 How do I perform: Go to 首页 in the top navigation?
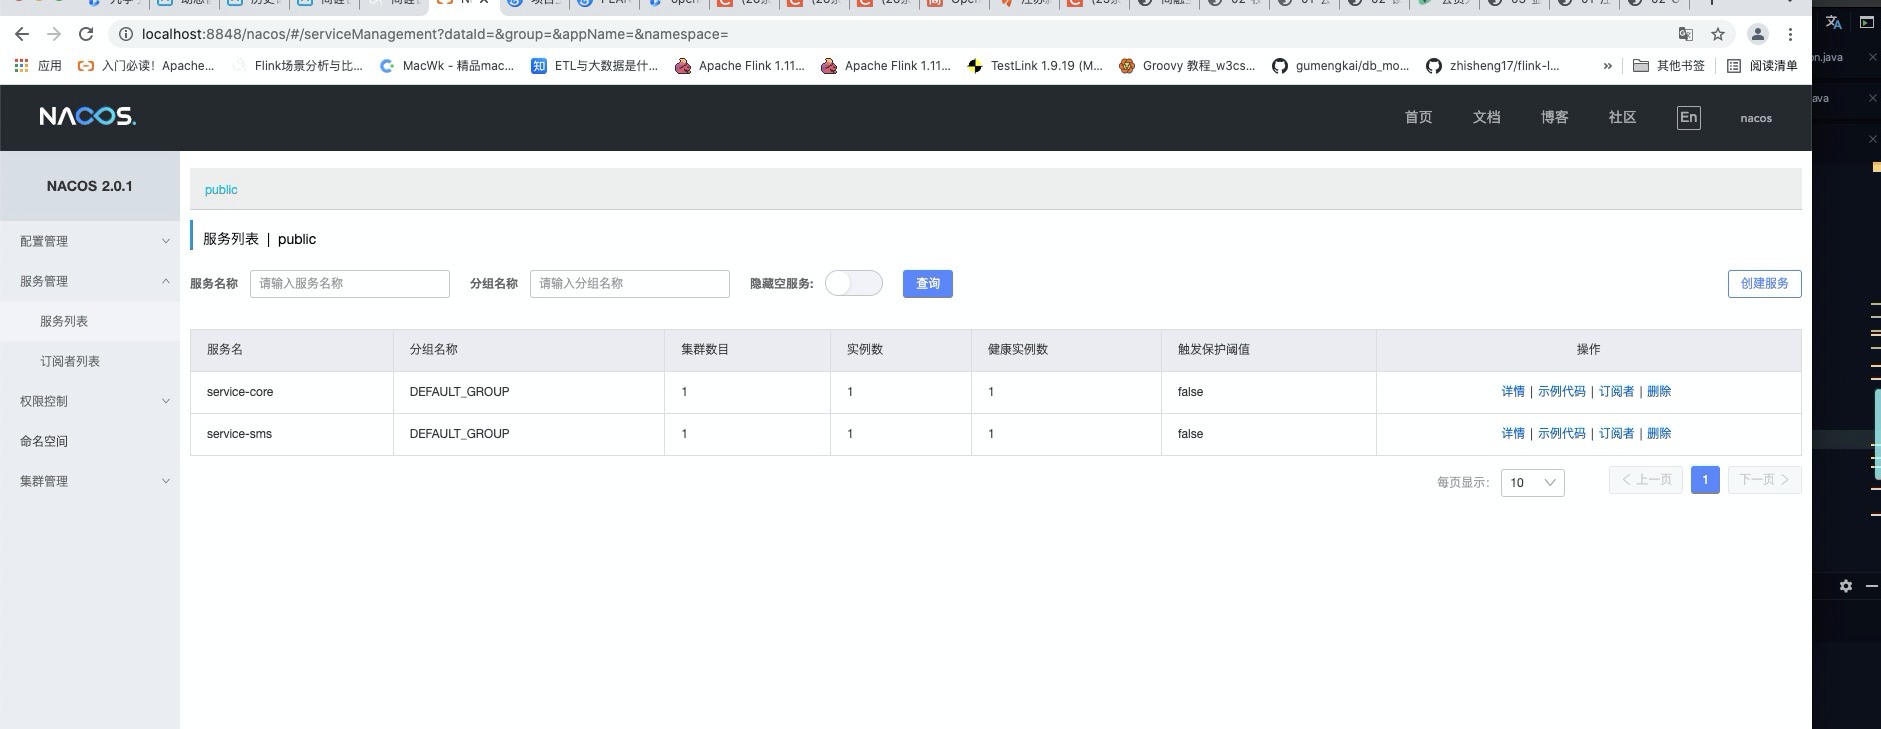[x=1418, y=117]
